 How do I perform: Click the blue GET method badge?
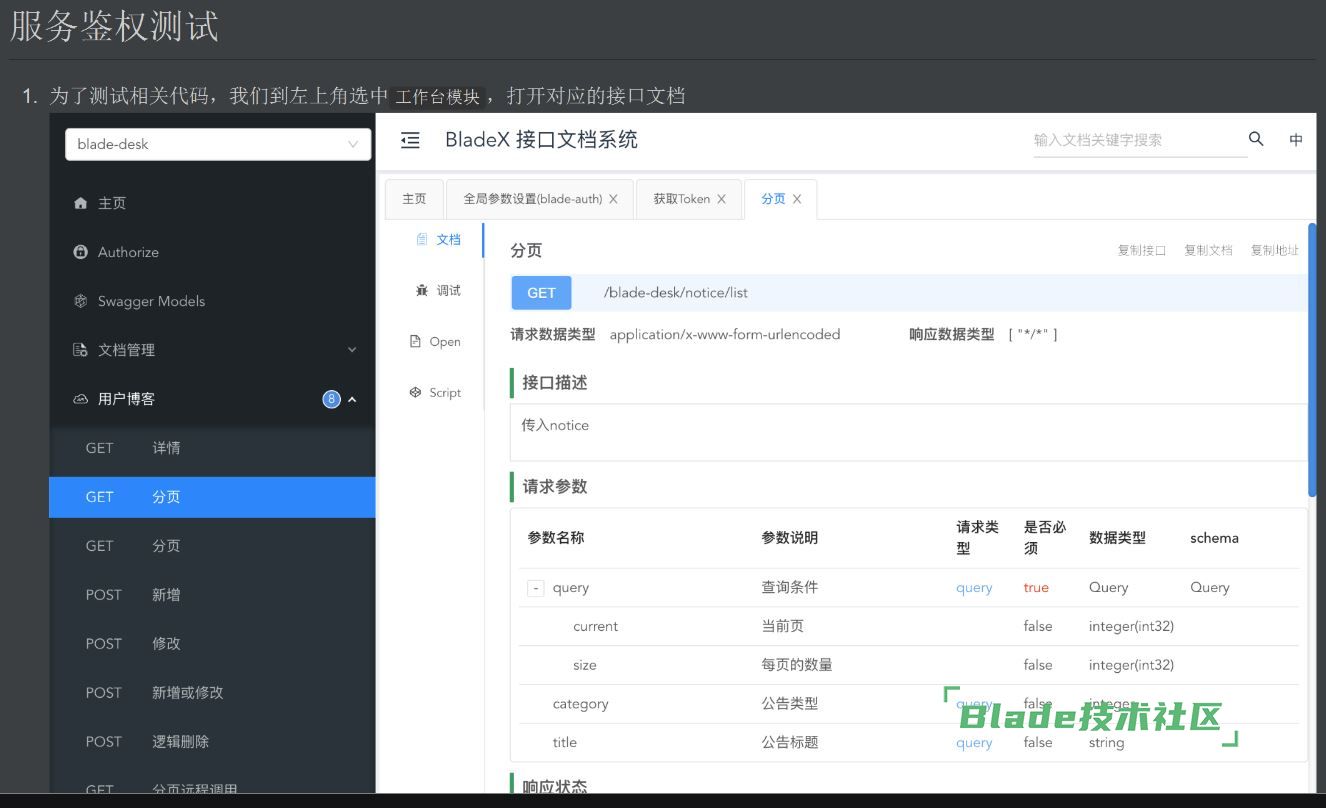[541, 293]
